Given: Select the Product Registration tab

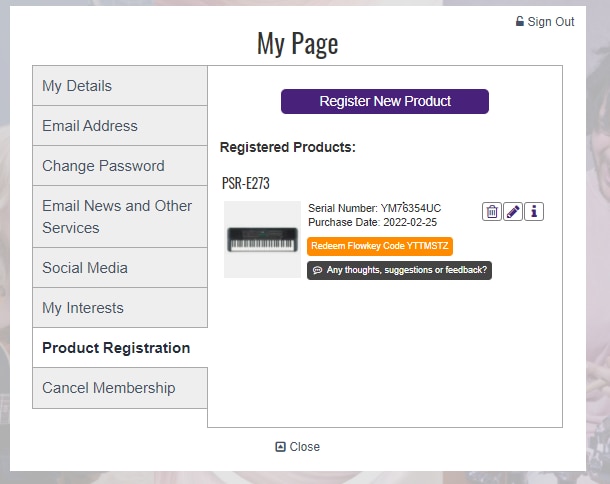Looking at the screenshot, I should (x=120, y=348).
